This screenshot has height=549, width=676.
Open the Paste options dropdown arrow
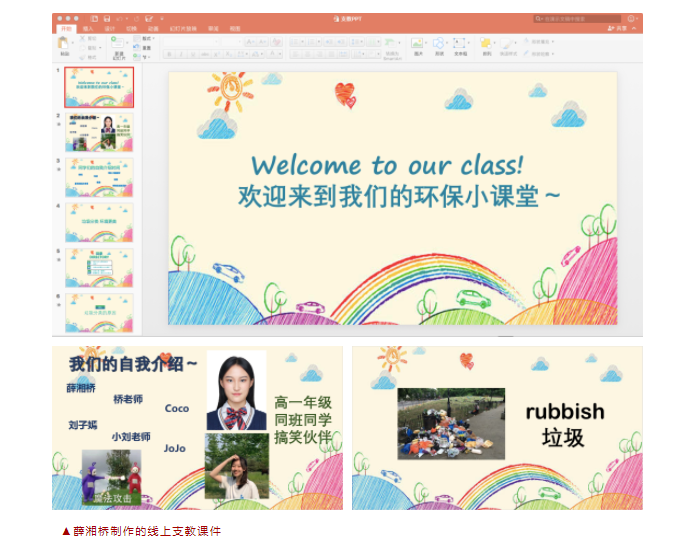click(72, 43)
